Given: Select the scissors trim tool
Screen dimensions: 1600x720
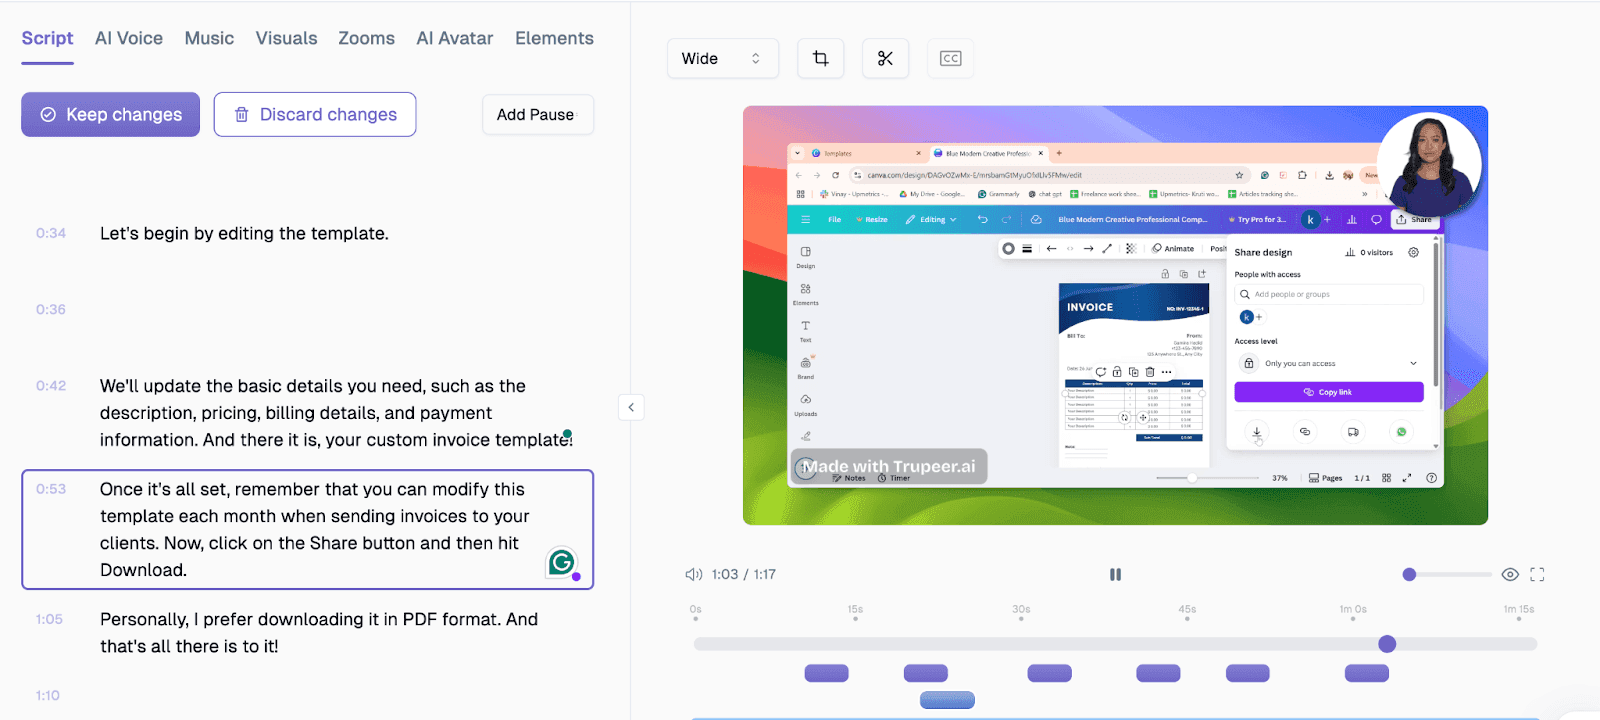Looking at the screenshot, I should [x=885, y=59].
